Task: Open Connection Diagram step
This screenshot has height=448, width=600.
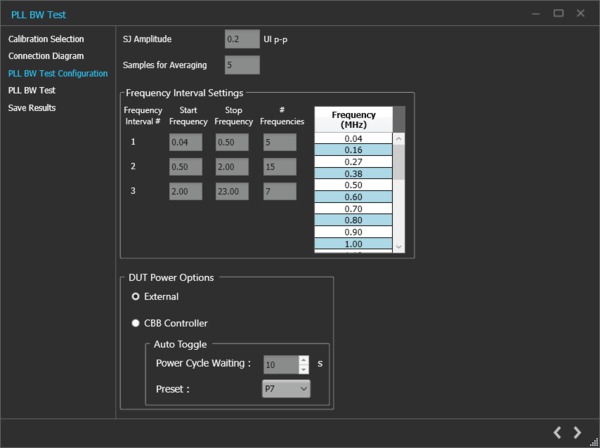Action: click(x=46, y=56)
